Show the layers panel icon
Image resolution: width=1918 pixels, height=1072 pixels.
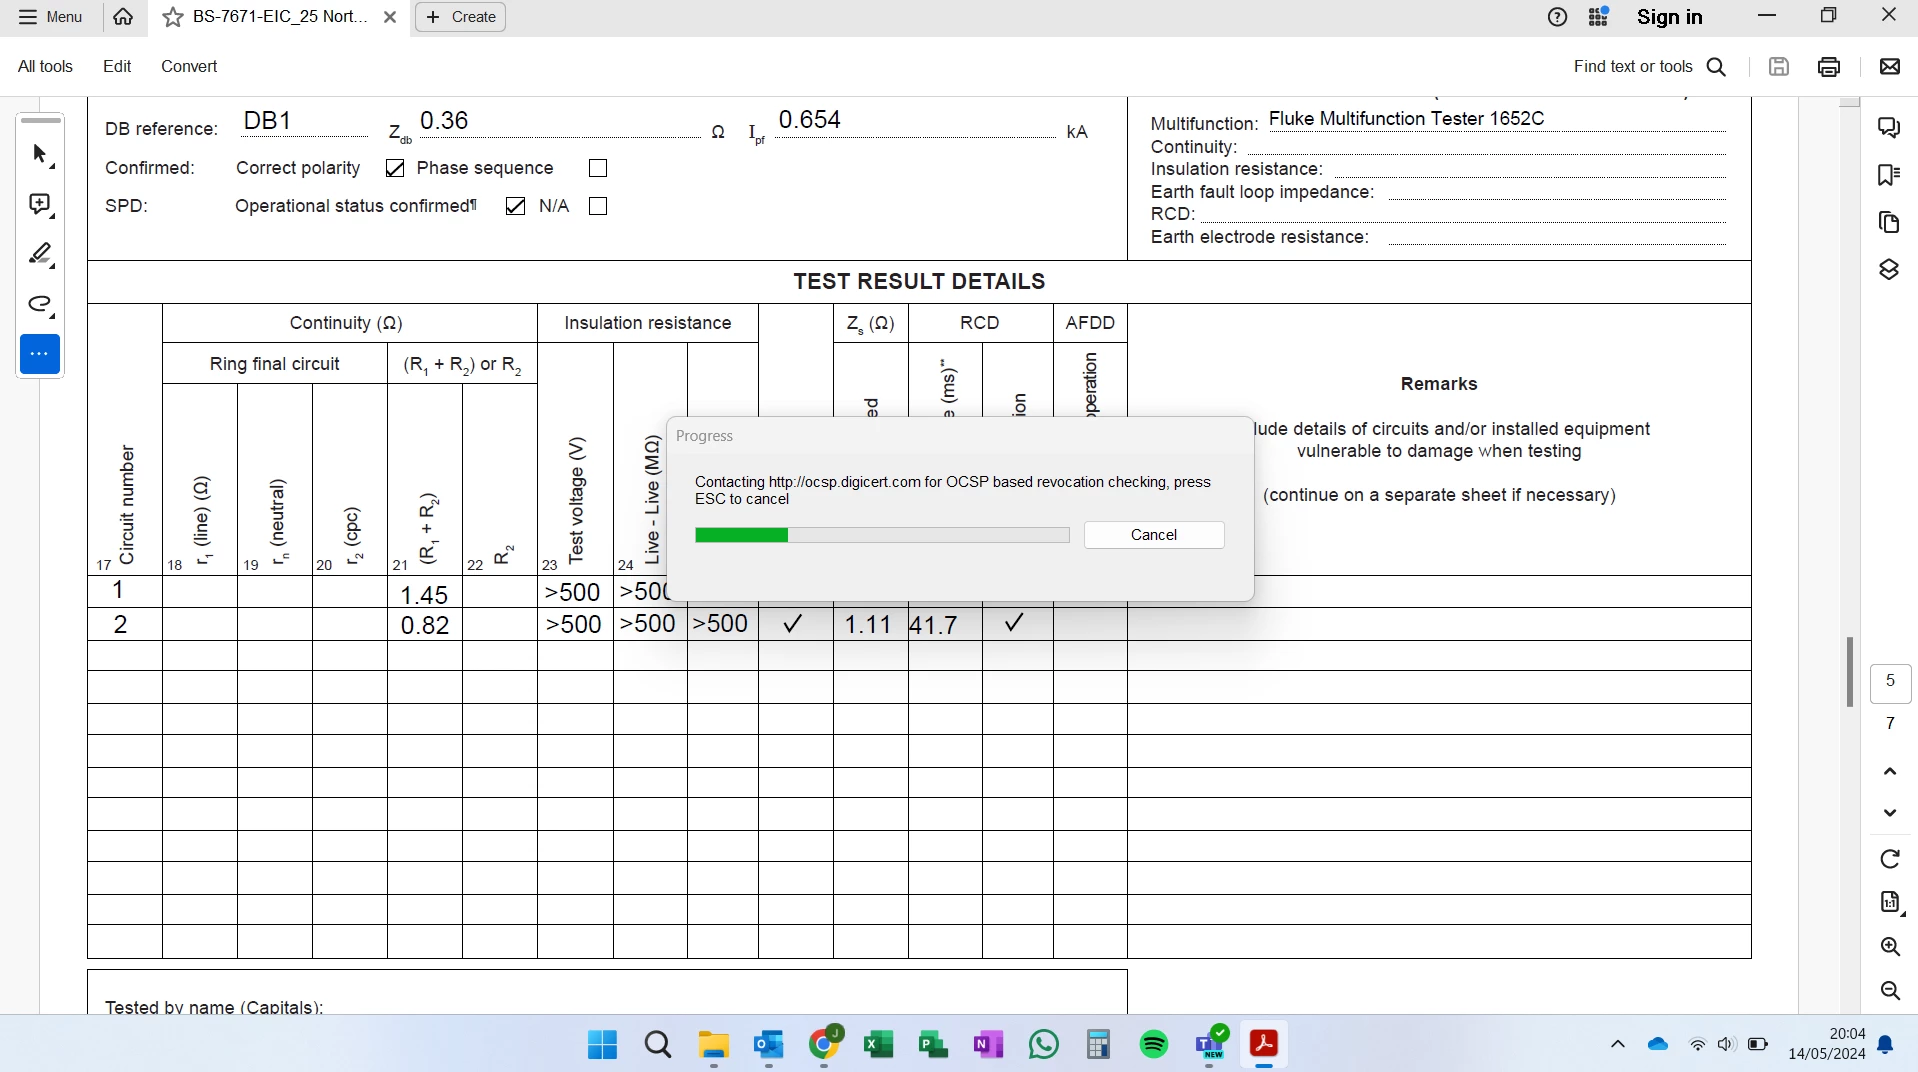coord(1889,270)
